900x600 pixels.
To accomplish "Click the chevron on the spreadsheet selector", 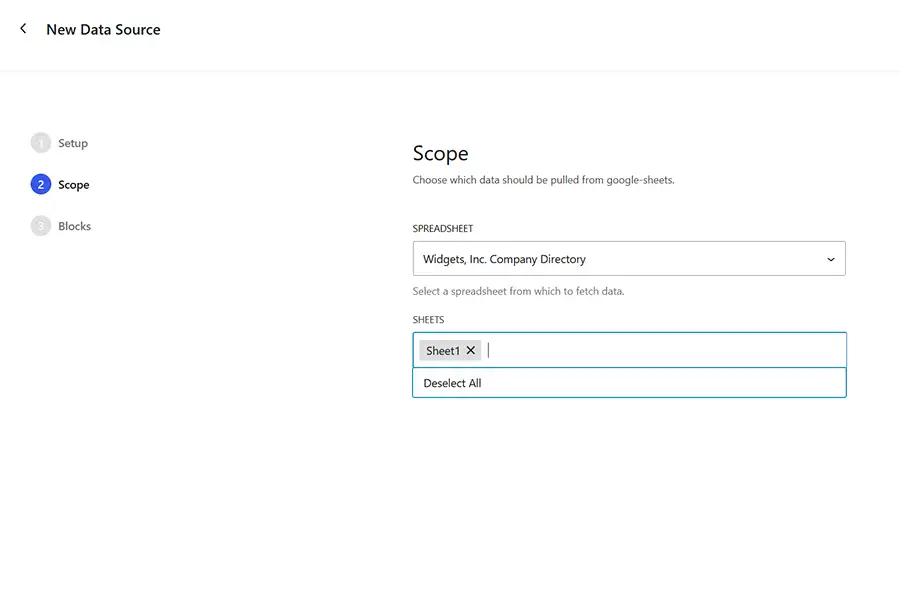I will click(x=830, y=258).
